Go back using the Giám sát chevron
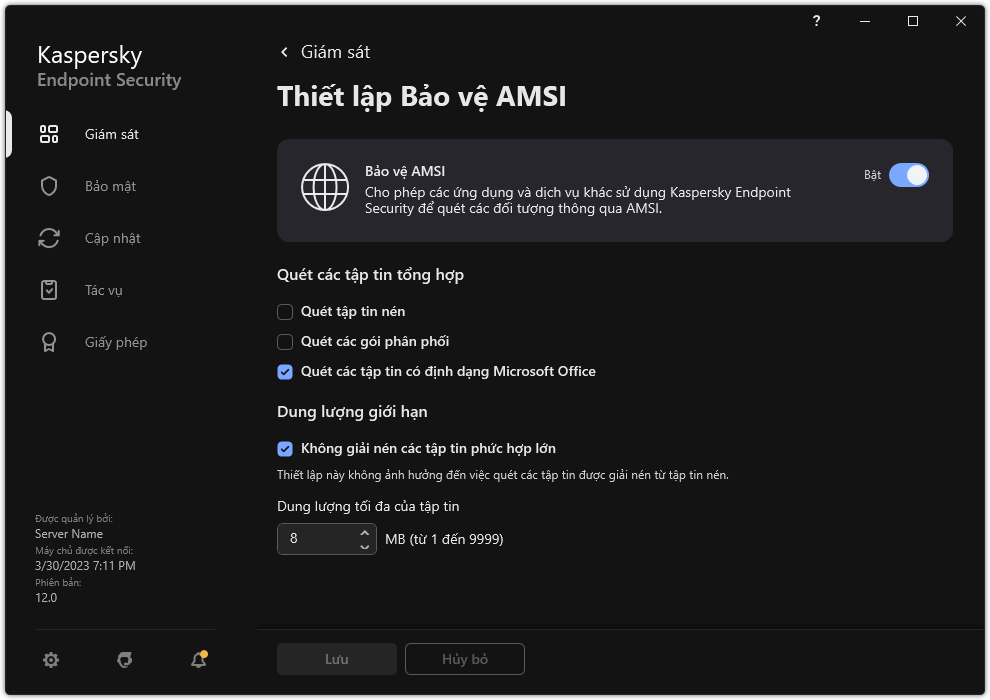This screenshot has width=990, height=700. [x=283, y=51]
